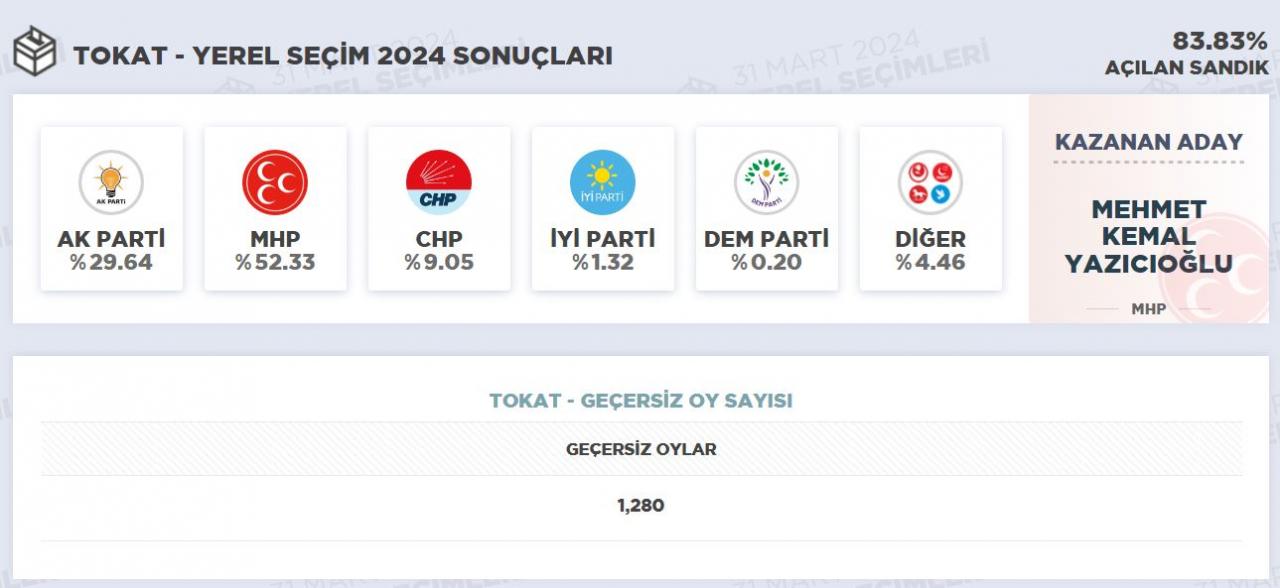Click the DEM Parti tree logo

tap(767, 182)
